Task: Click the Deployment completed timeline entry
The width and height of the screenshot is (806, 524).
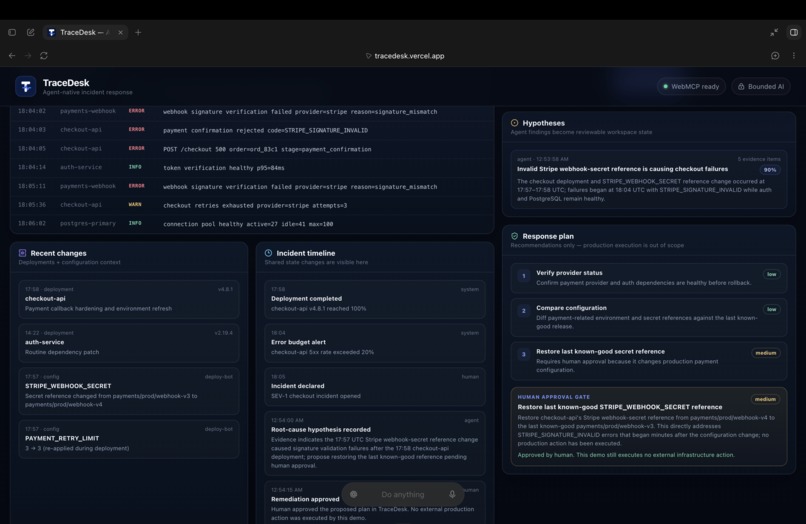Action: [375, 299]
